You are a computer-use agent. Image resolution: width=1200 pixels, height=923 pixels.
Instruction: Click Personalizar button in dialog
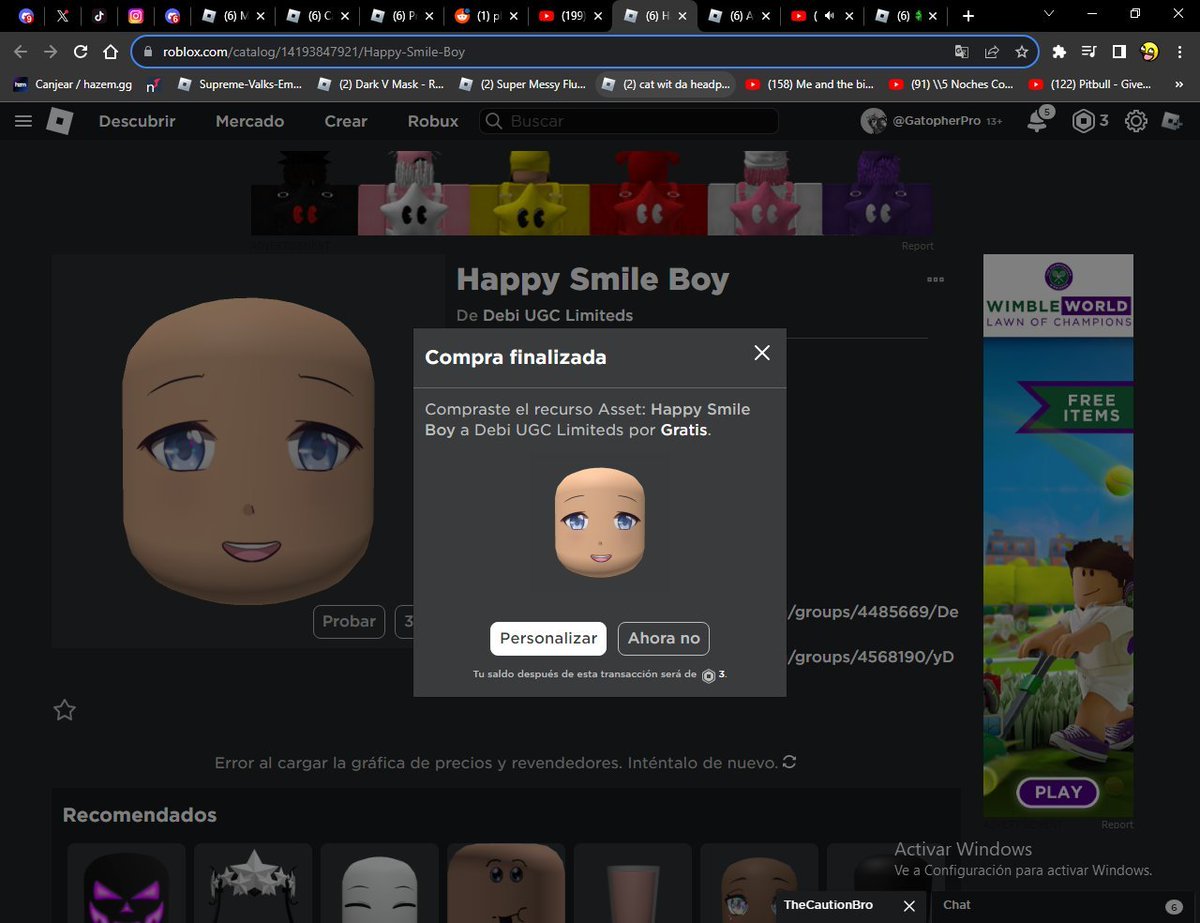pos(548,638)
